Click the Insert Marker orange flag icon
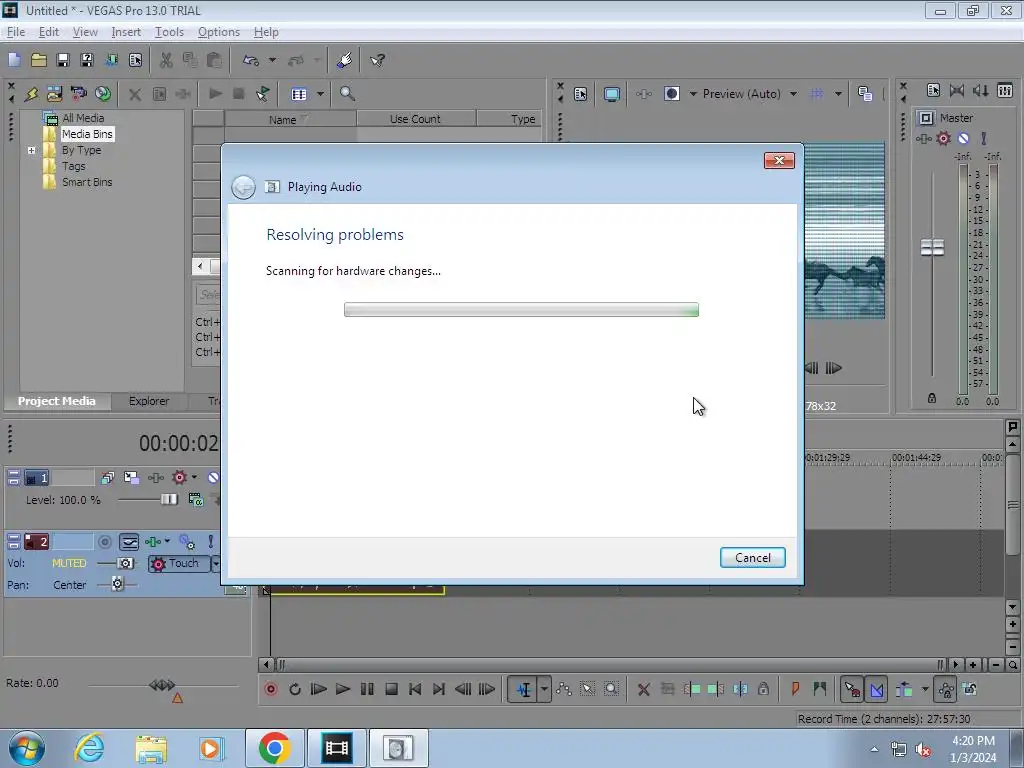This screenshot has width=1024, height=768. click(795, 689)
